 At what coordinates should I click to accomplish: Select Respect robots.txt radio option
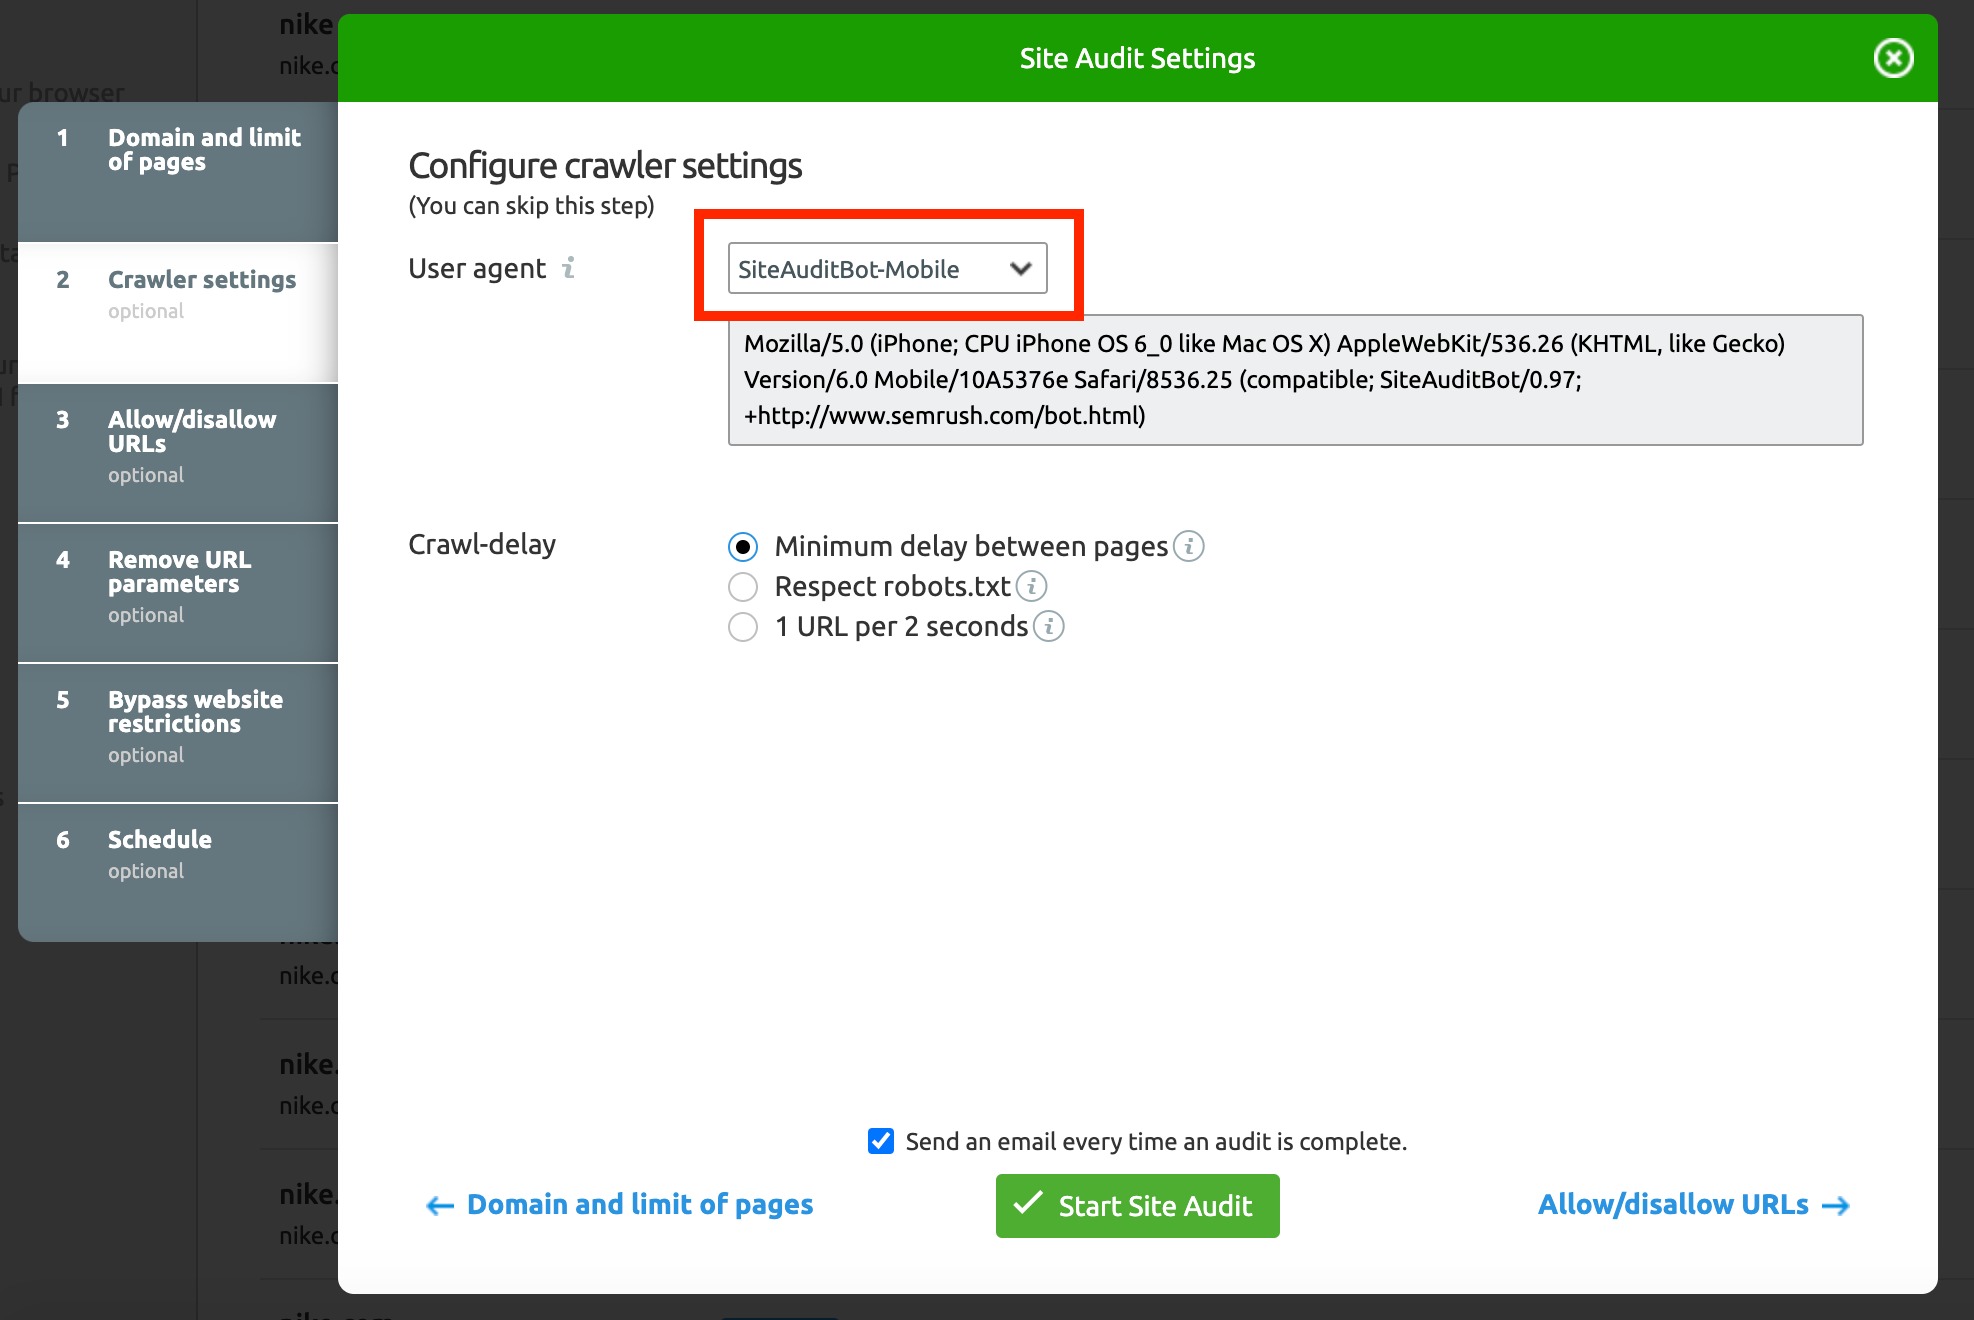coord(743,587)
